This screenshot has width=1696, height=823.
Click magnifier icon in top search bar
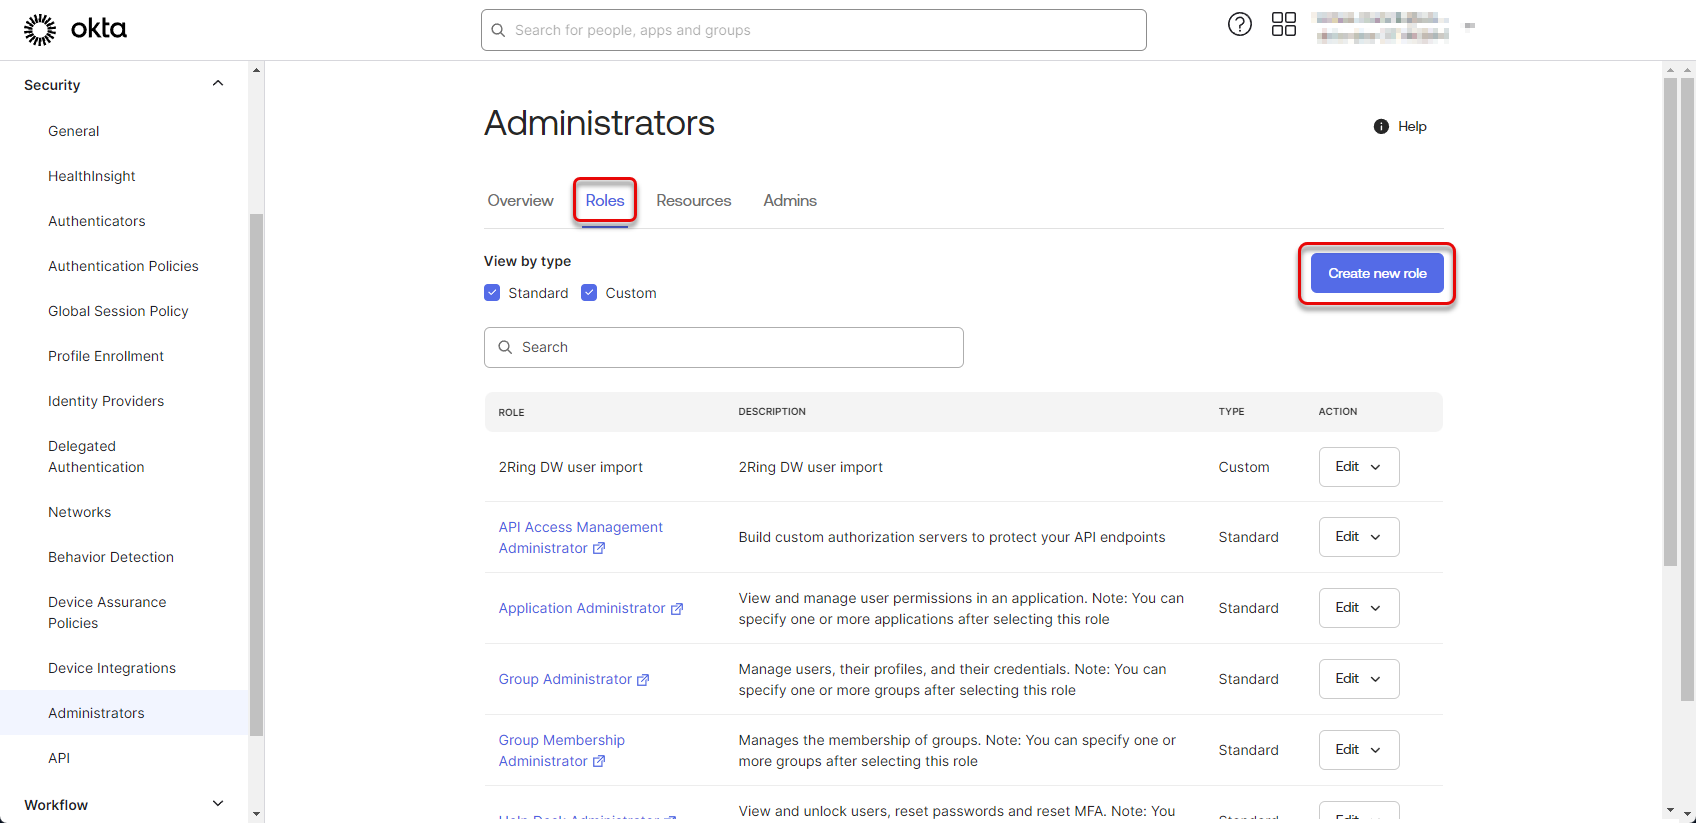498,30
